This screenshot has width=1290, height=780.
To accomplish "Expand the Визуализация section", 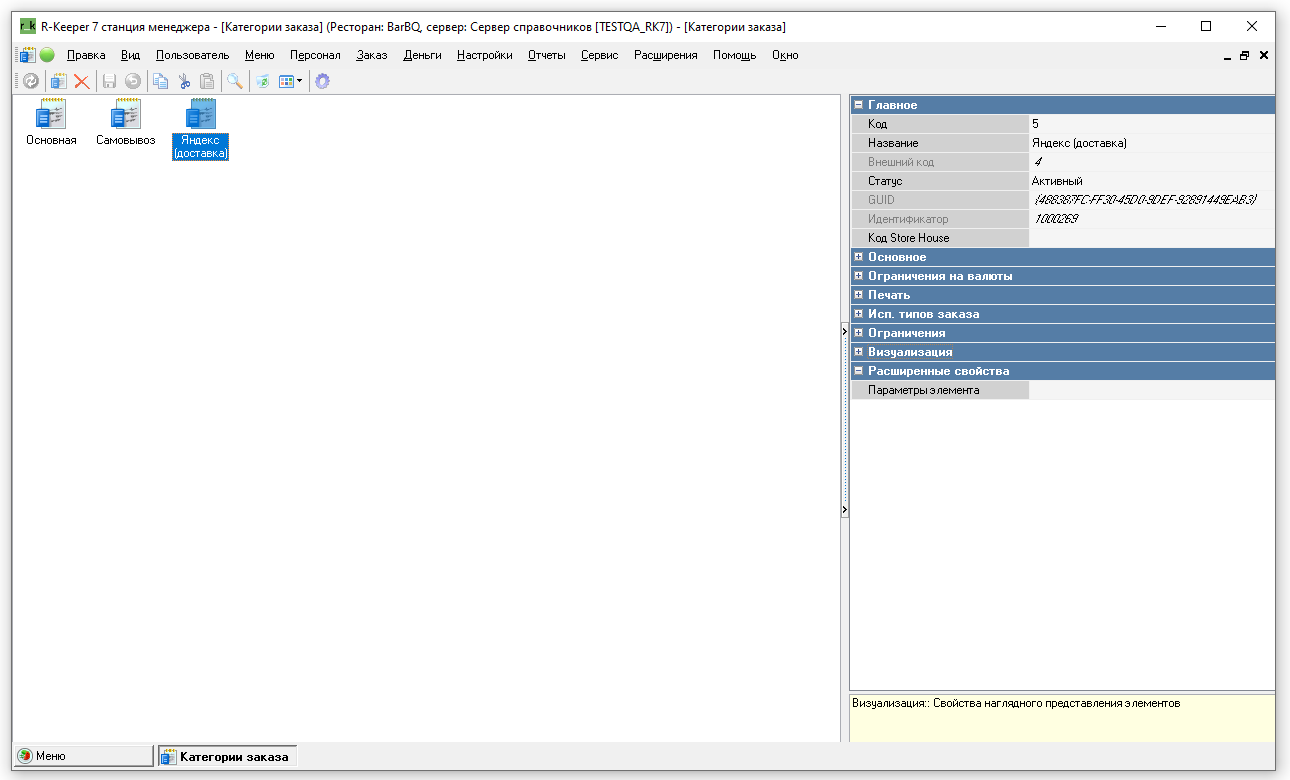I will [858, 352].
